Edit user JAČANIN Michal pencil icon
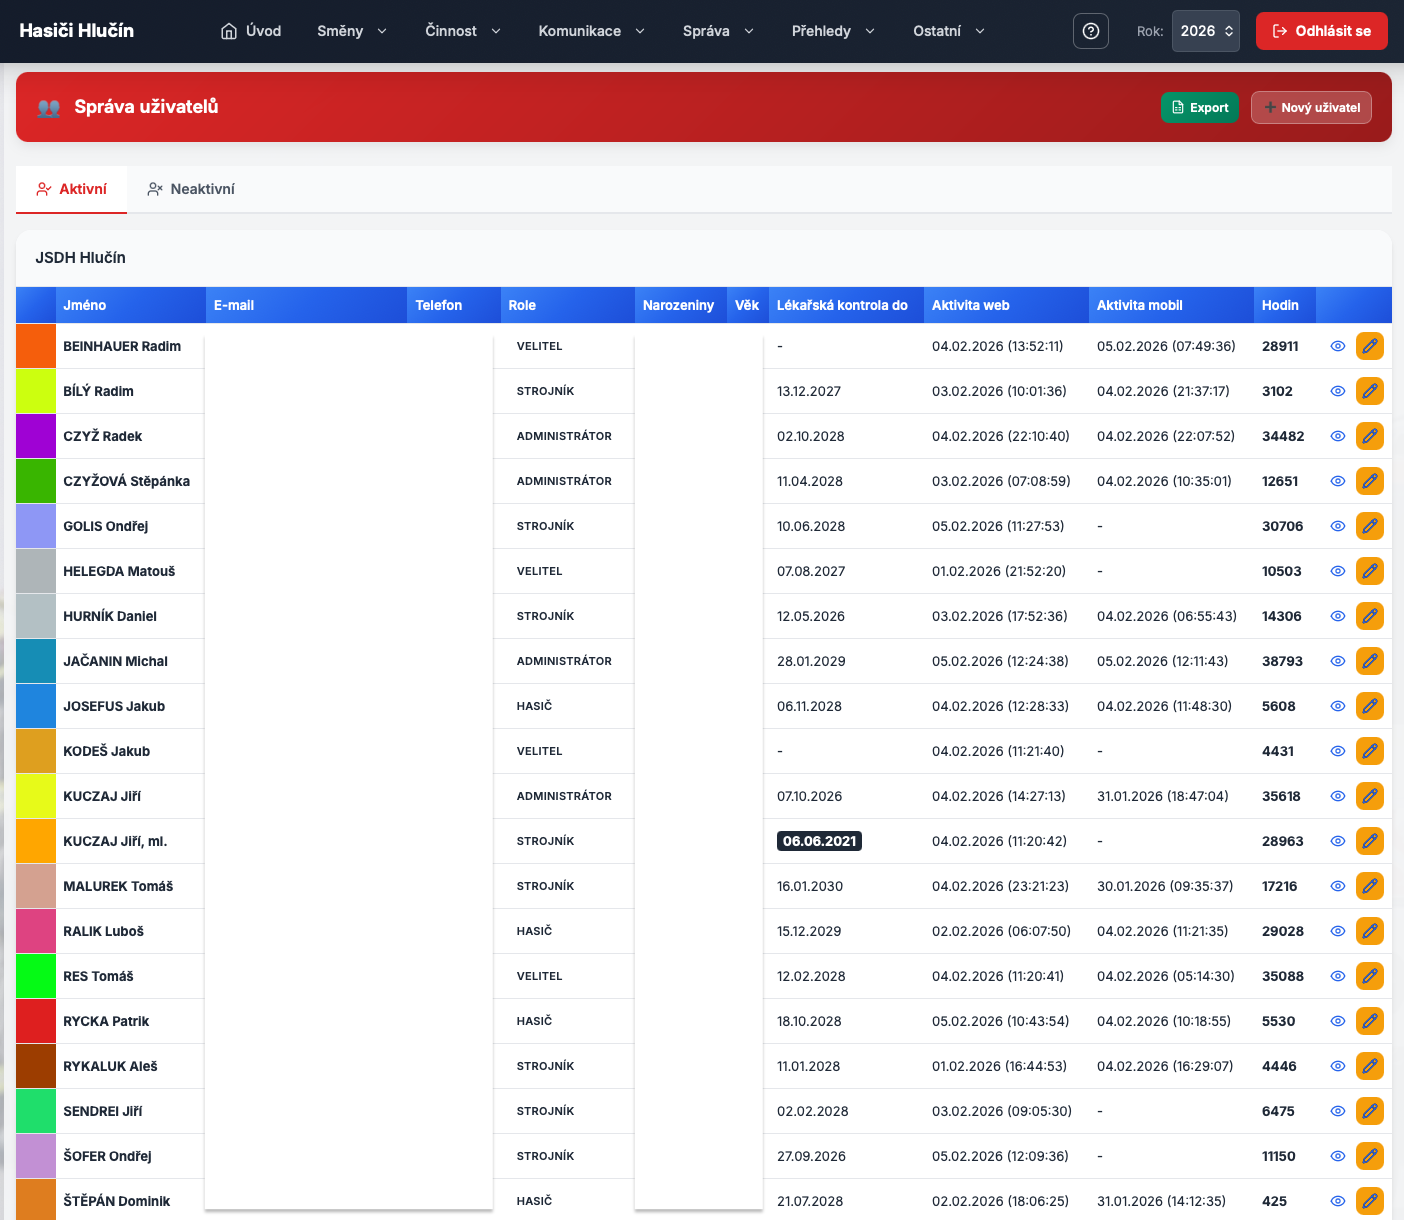The width and height of the screenshot is (1404, 1220). point(1369,661)
